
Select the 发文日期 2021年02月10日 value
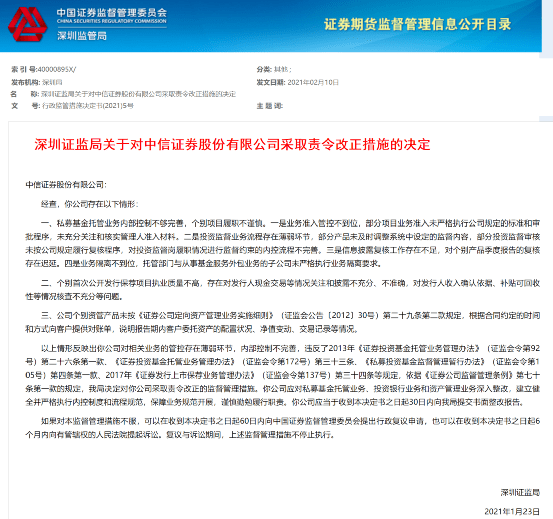(313, 83)
